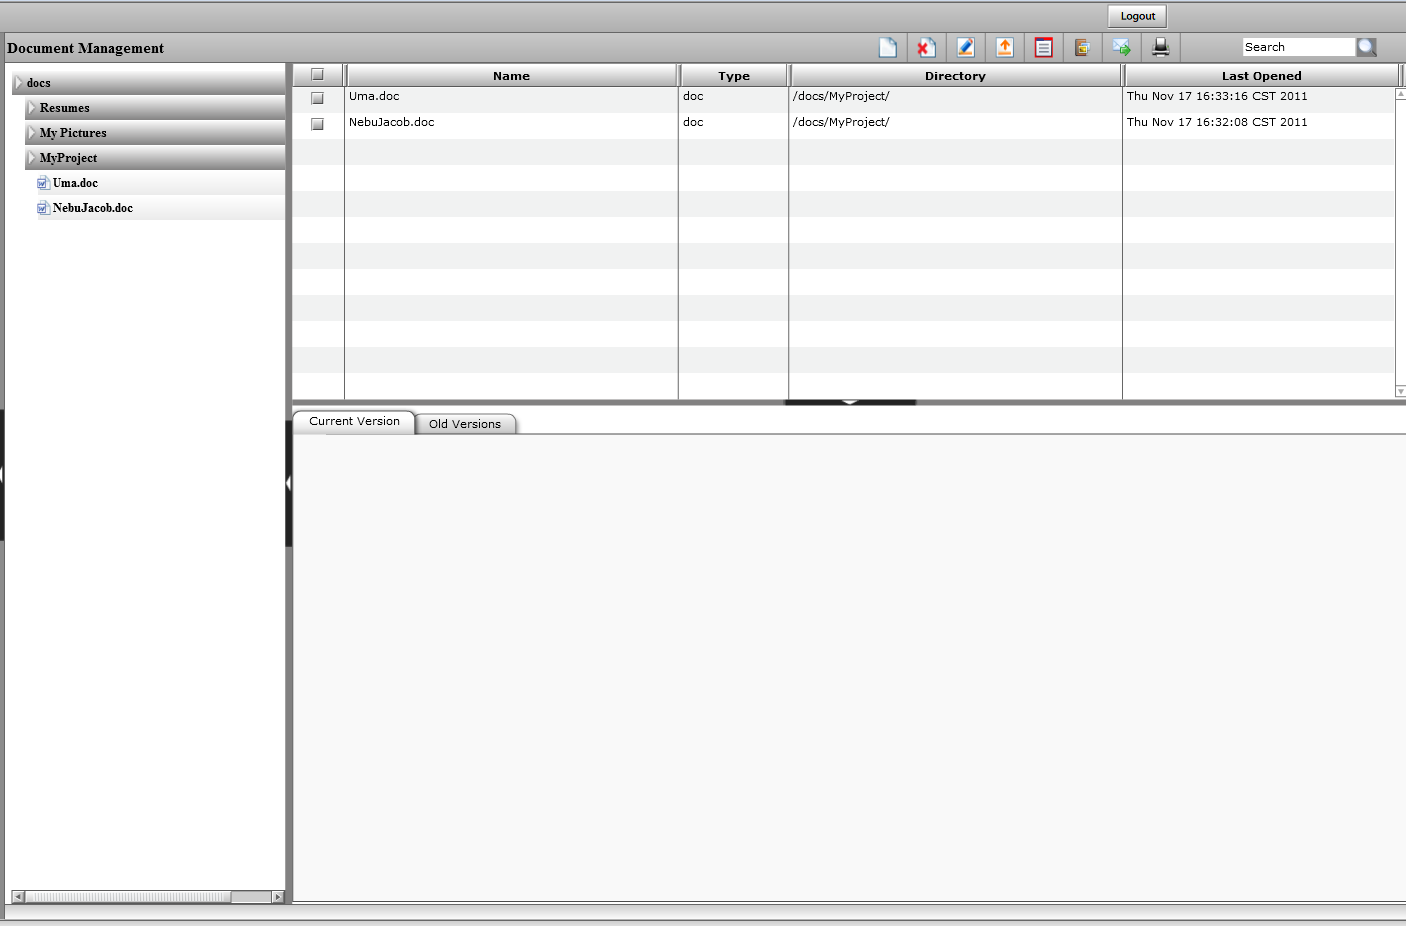Click the send email envelope icon
Viewport: 1406px width, 926px height.
coord(1121,47)
